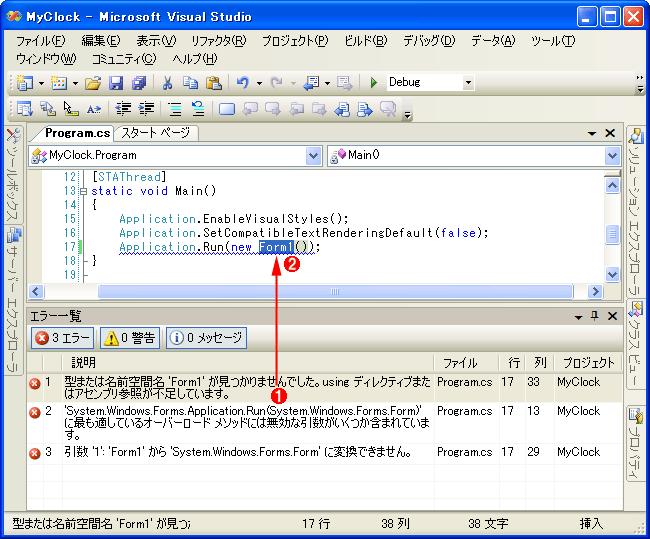Viewport: 650px width, 539px height.
Task: Open the undo history dropdown arrow
Action: 260,83
